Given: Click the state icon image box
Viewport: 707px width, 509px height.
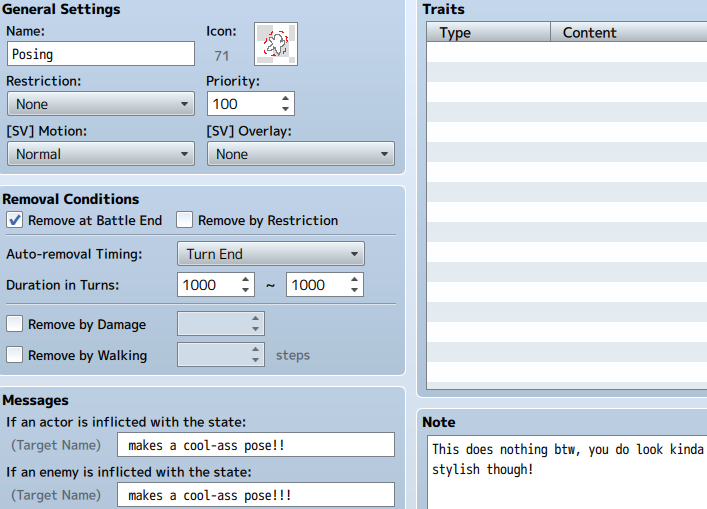Looking at the screenshot, I should (275, 43).
